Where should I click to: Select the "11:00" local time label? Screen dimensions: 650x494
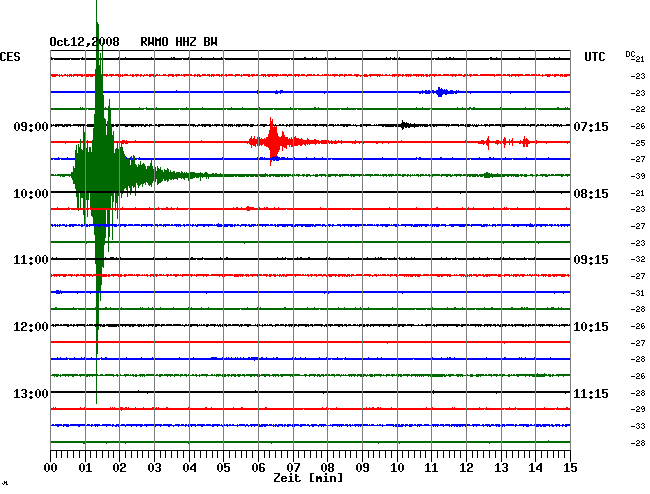click(31, 260)
